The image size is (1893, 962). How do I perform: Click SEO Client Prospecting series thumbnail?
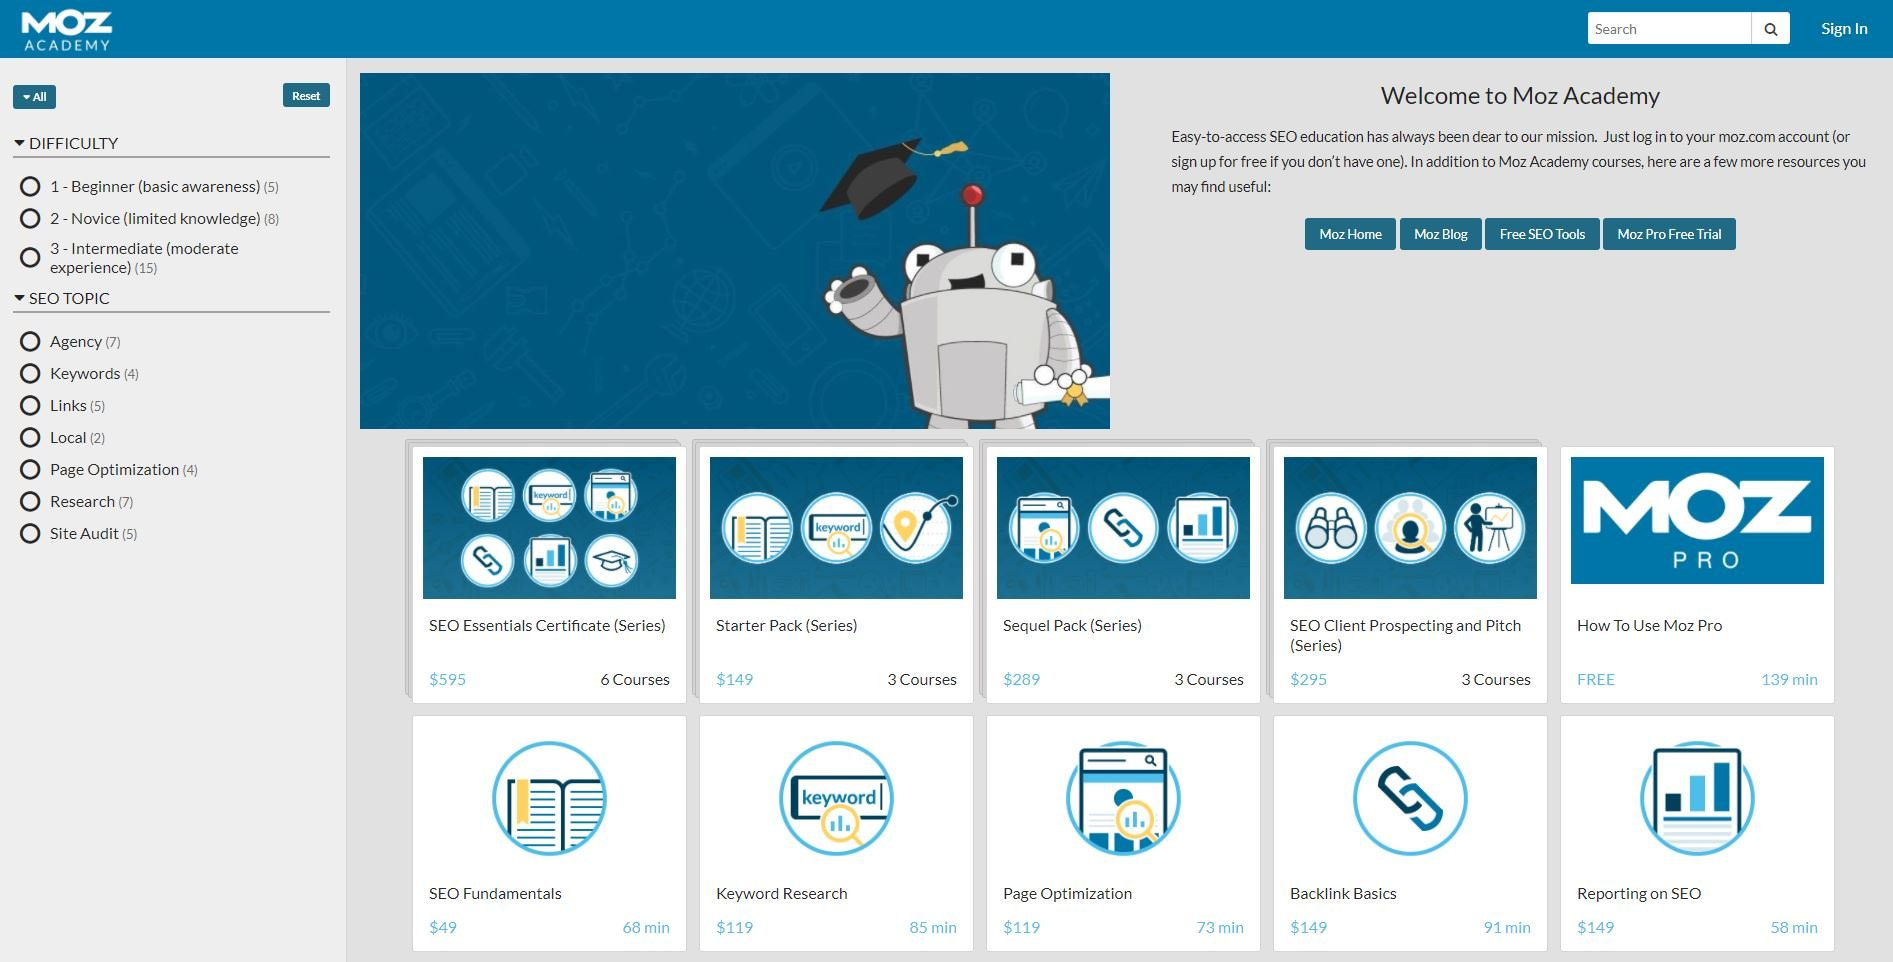pos(1410,527)
